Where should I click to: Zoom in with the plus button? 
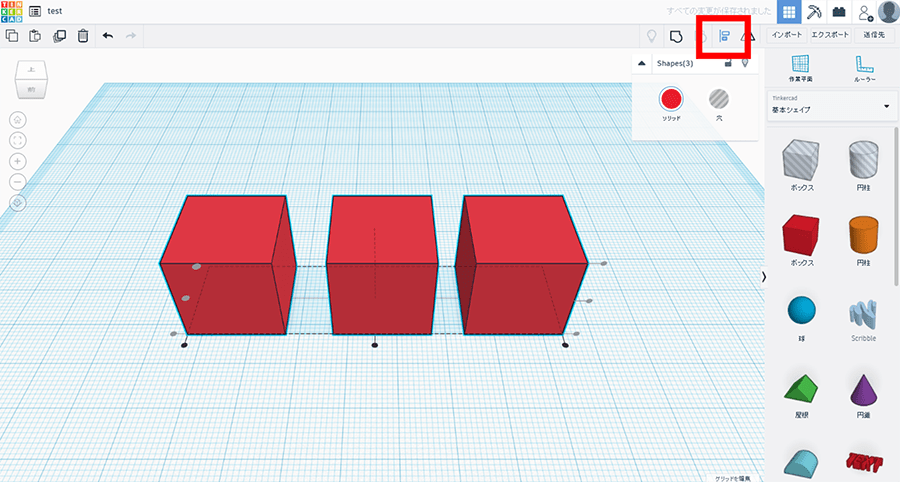(x=18, y=161)
